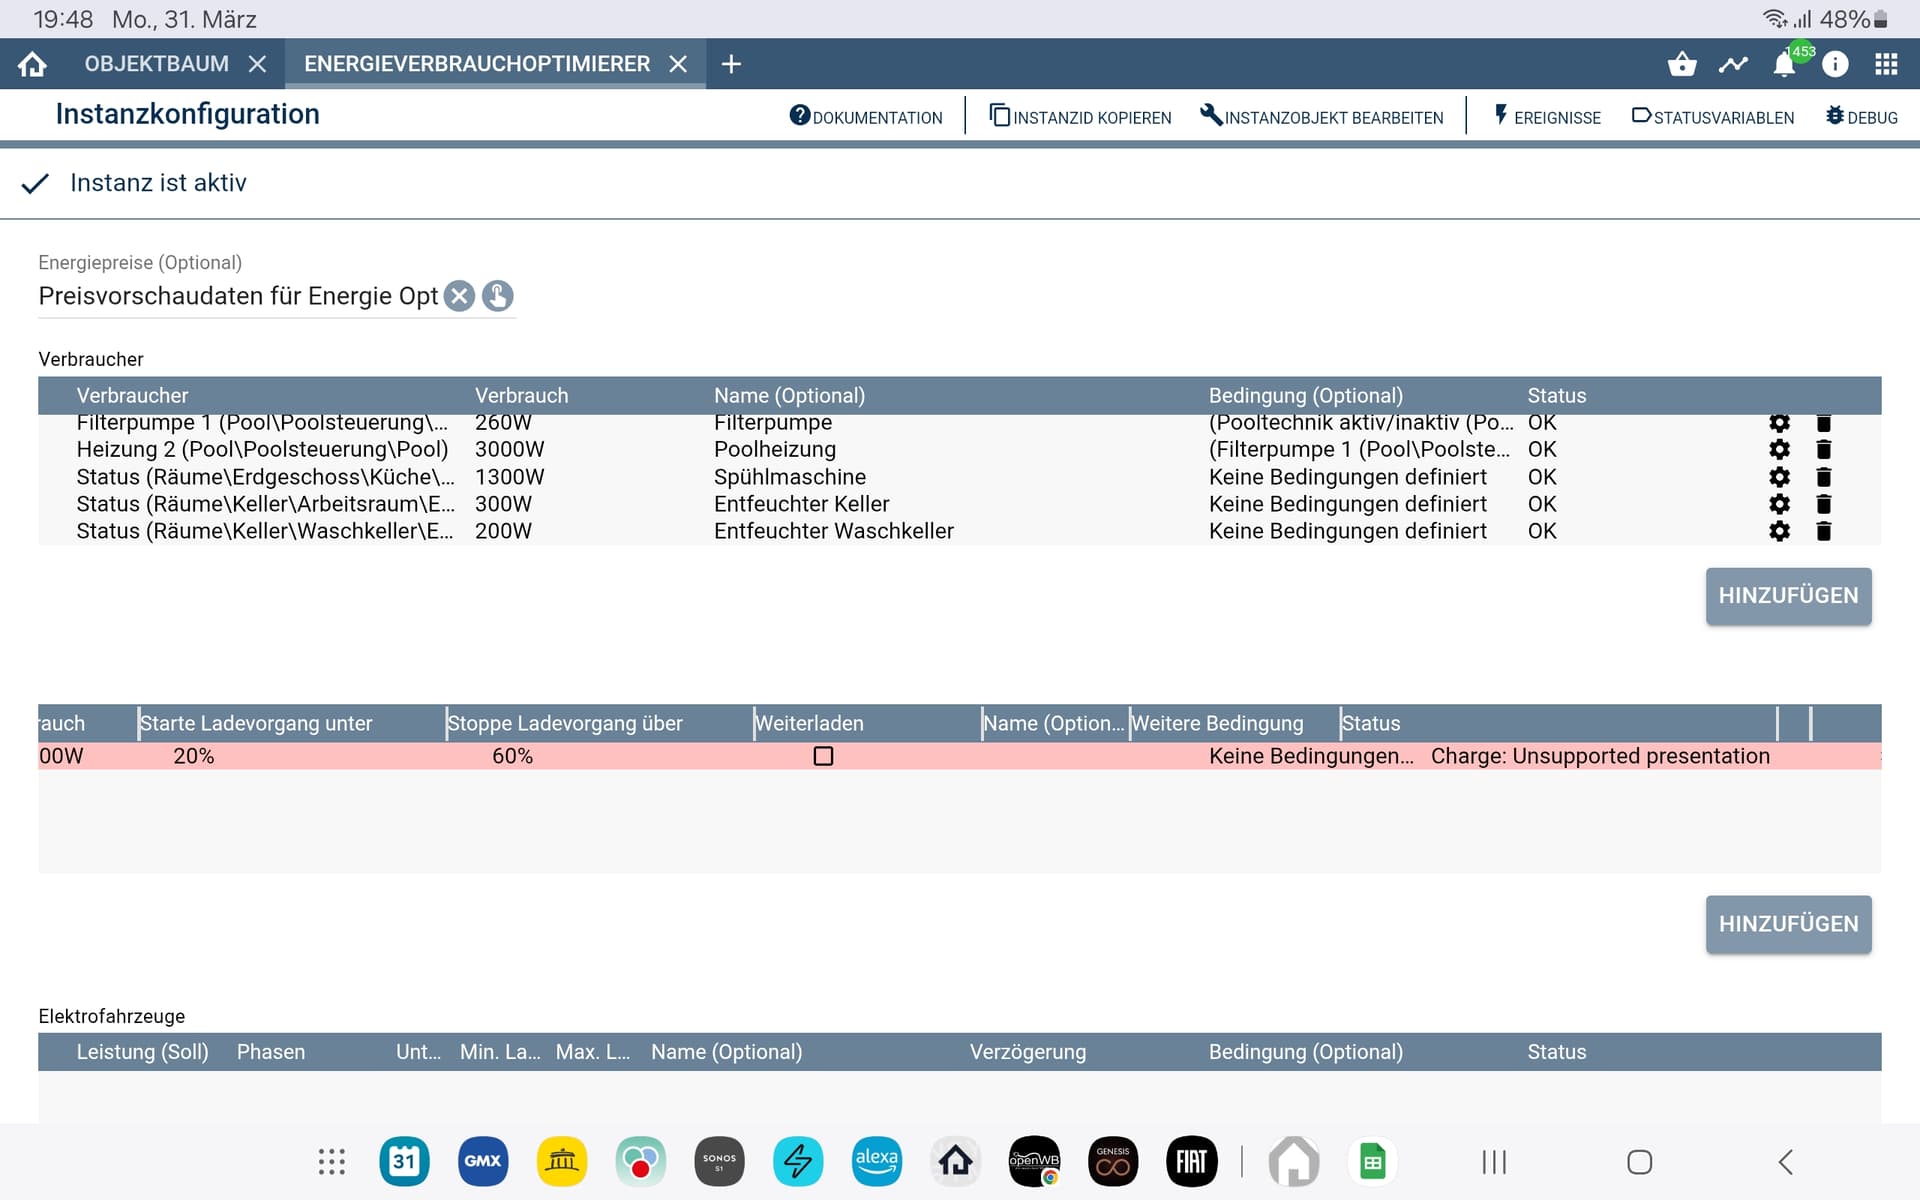Edit the Entfeuchter Keller row with gear icon
The width and height of the screenshot is (1920, 1200).
pyautogui.click(x=1779, y=504)
